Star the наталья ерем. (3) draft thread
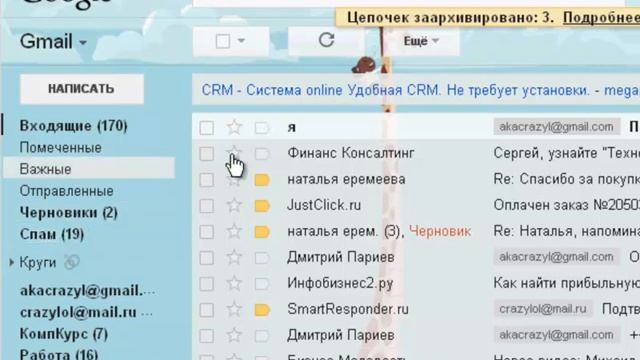This screenshot has width=640, height=360. 234,231
